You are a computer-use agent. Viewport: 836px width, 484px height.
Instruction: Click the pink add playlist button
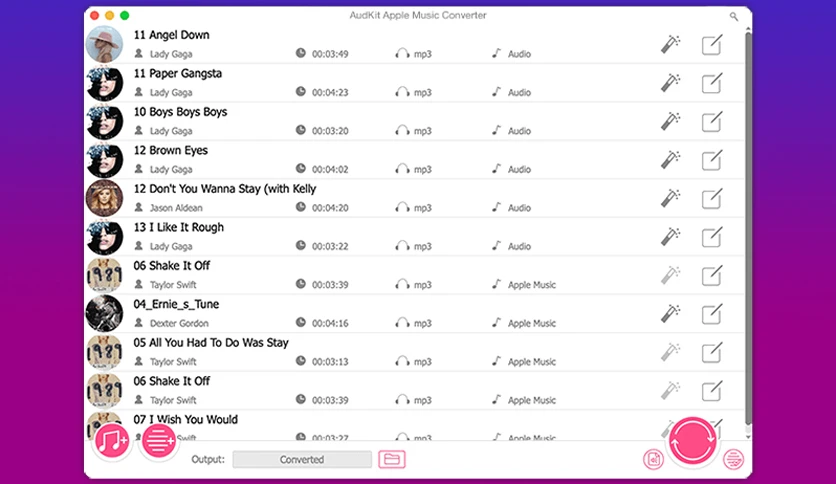158,441
